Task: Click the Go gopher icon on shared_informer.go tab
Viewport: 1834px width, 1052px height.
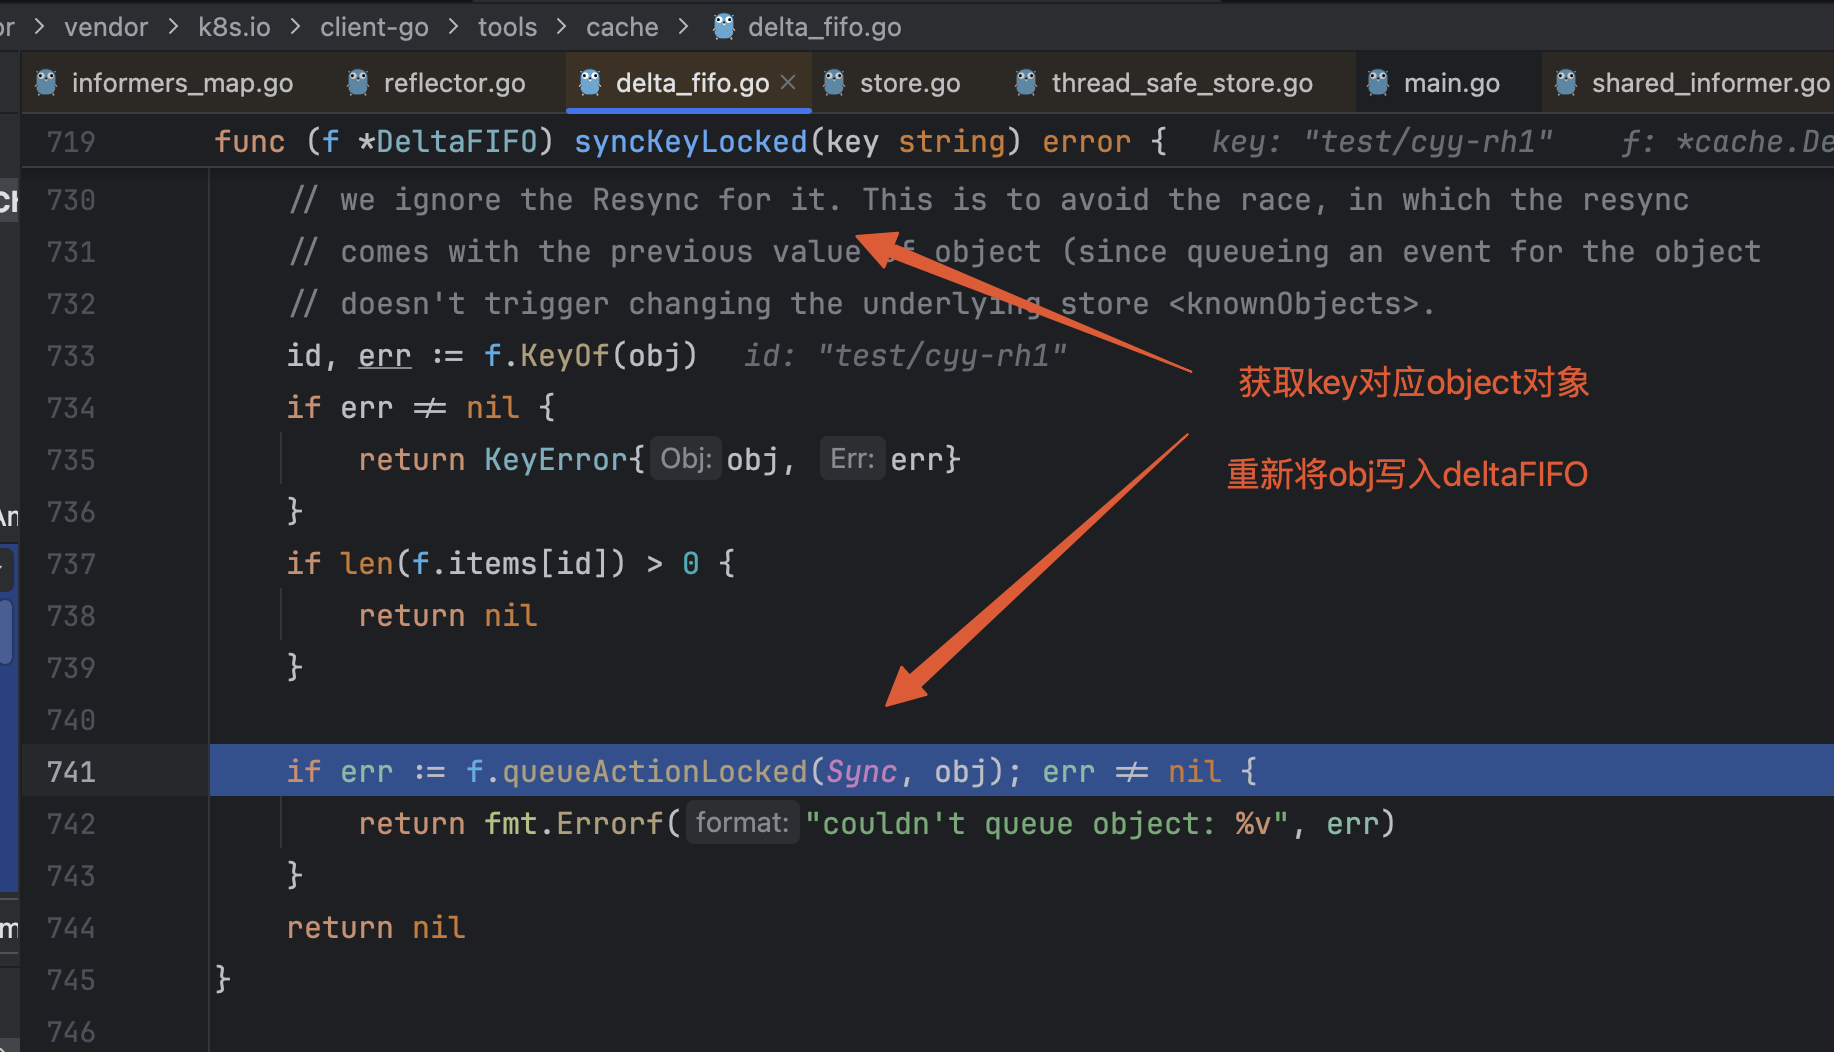Action: coord(1566,82)
